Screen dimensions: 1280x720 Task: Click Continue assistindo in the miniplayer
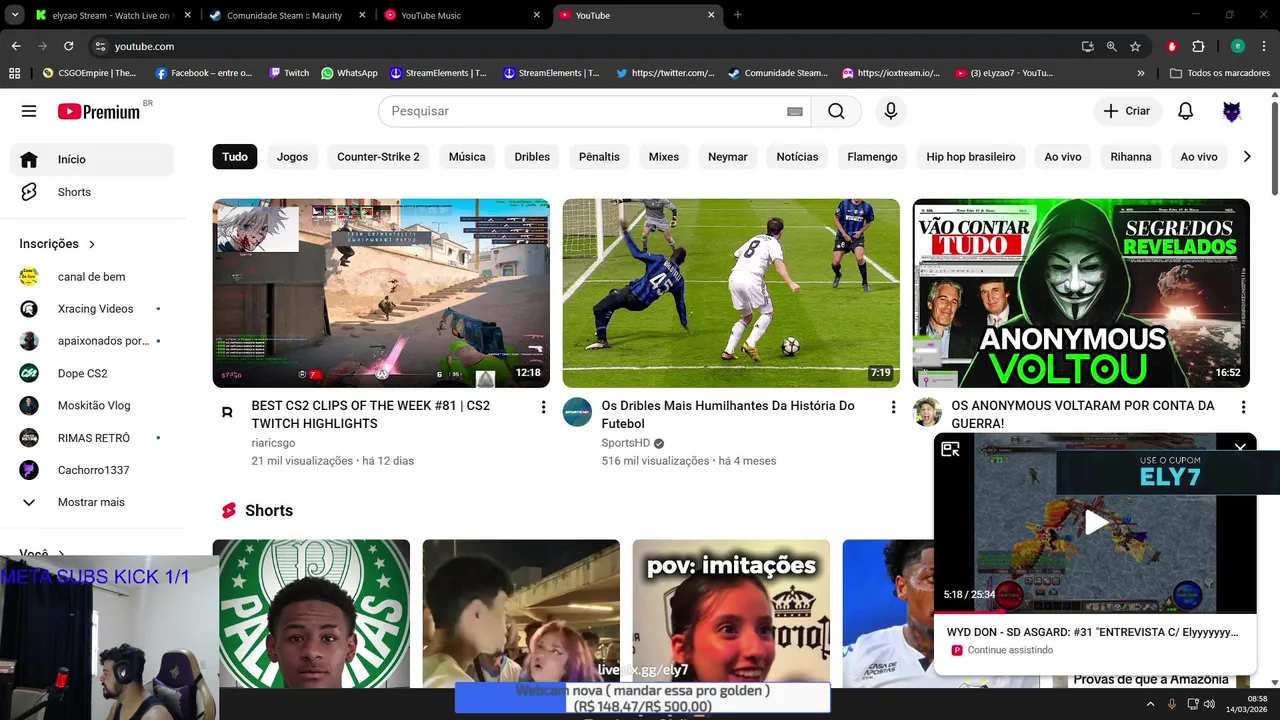[x=1010, y=650]
